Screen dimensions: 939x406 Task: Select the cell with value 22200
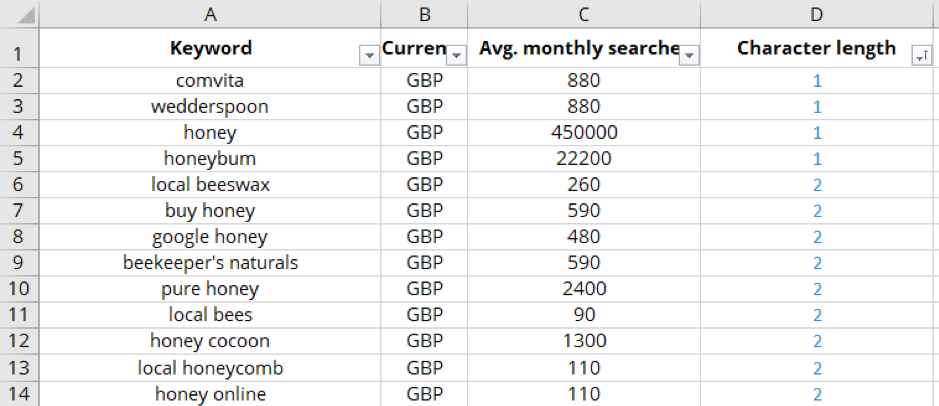point(584,159)
